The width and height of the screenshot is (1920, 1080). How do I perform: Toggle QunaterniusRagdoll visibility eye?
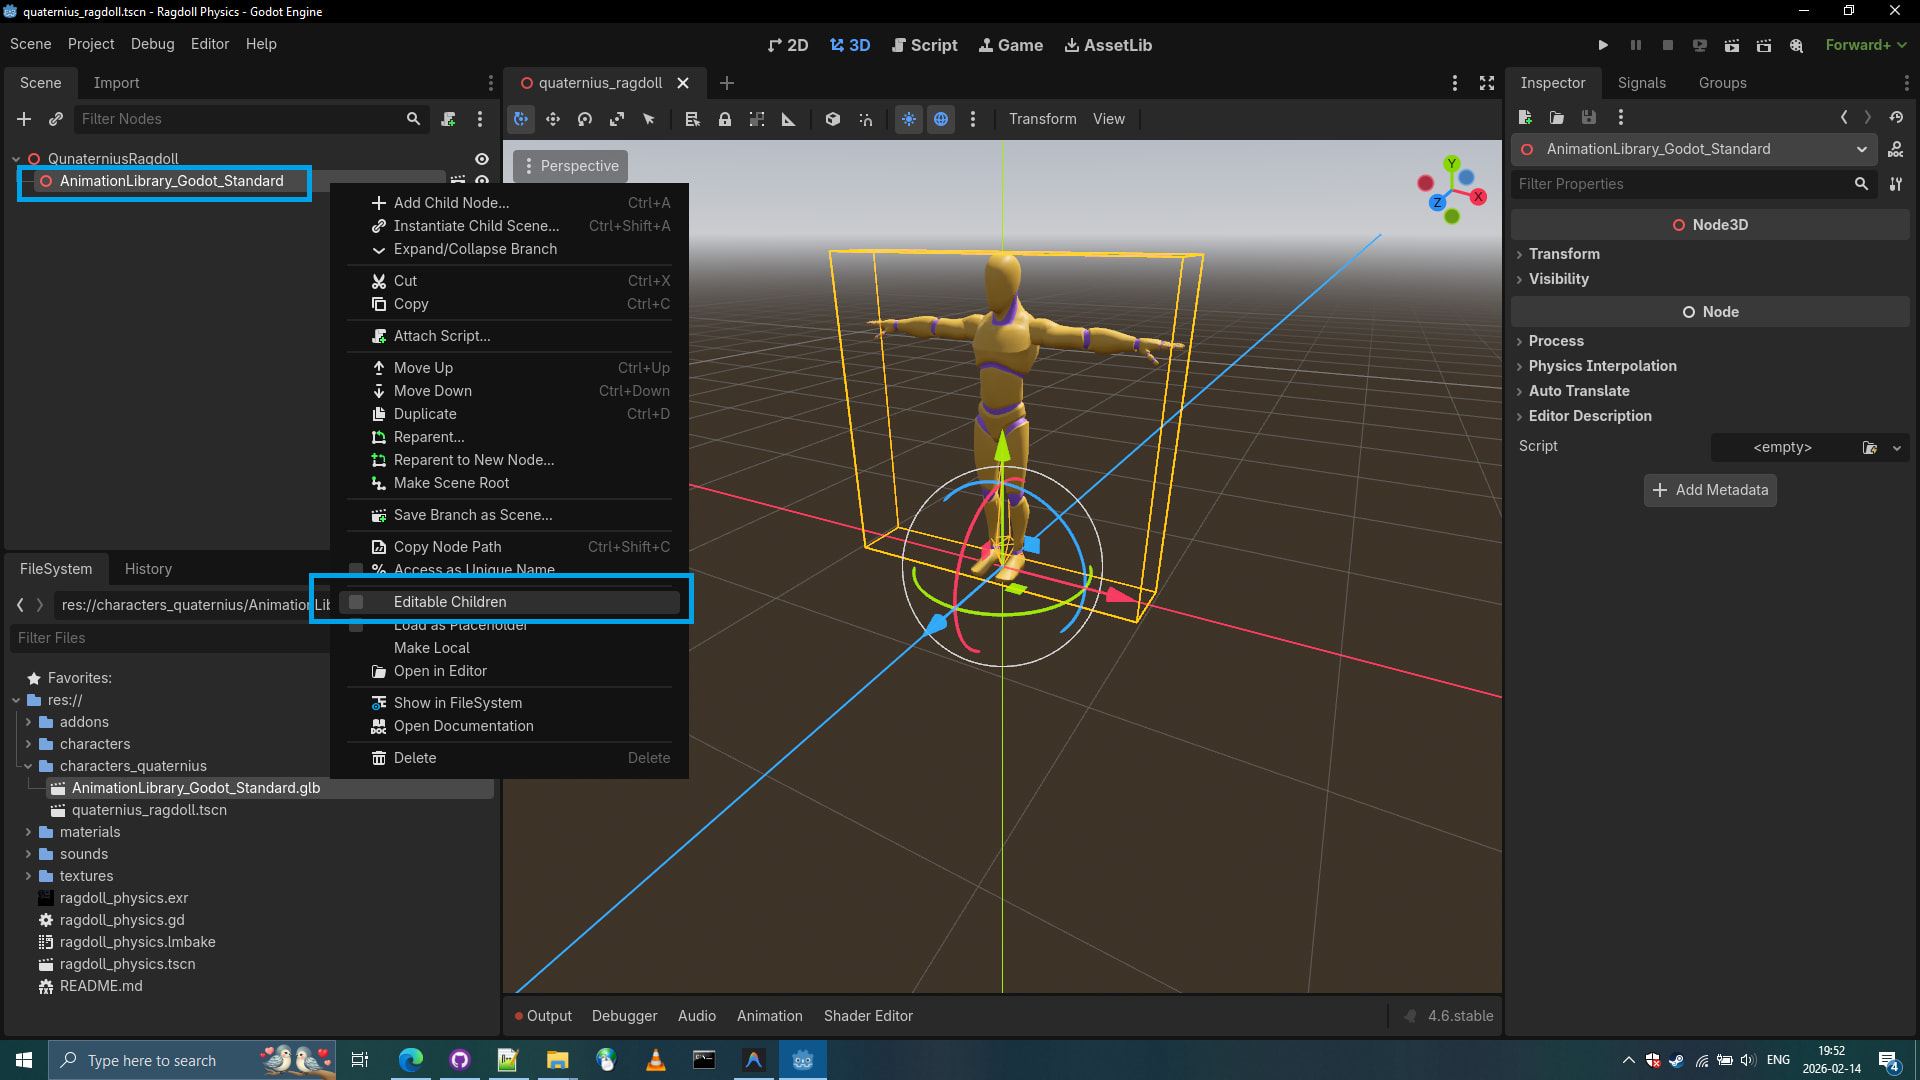coord(482,159)
